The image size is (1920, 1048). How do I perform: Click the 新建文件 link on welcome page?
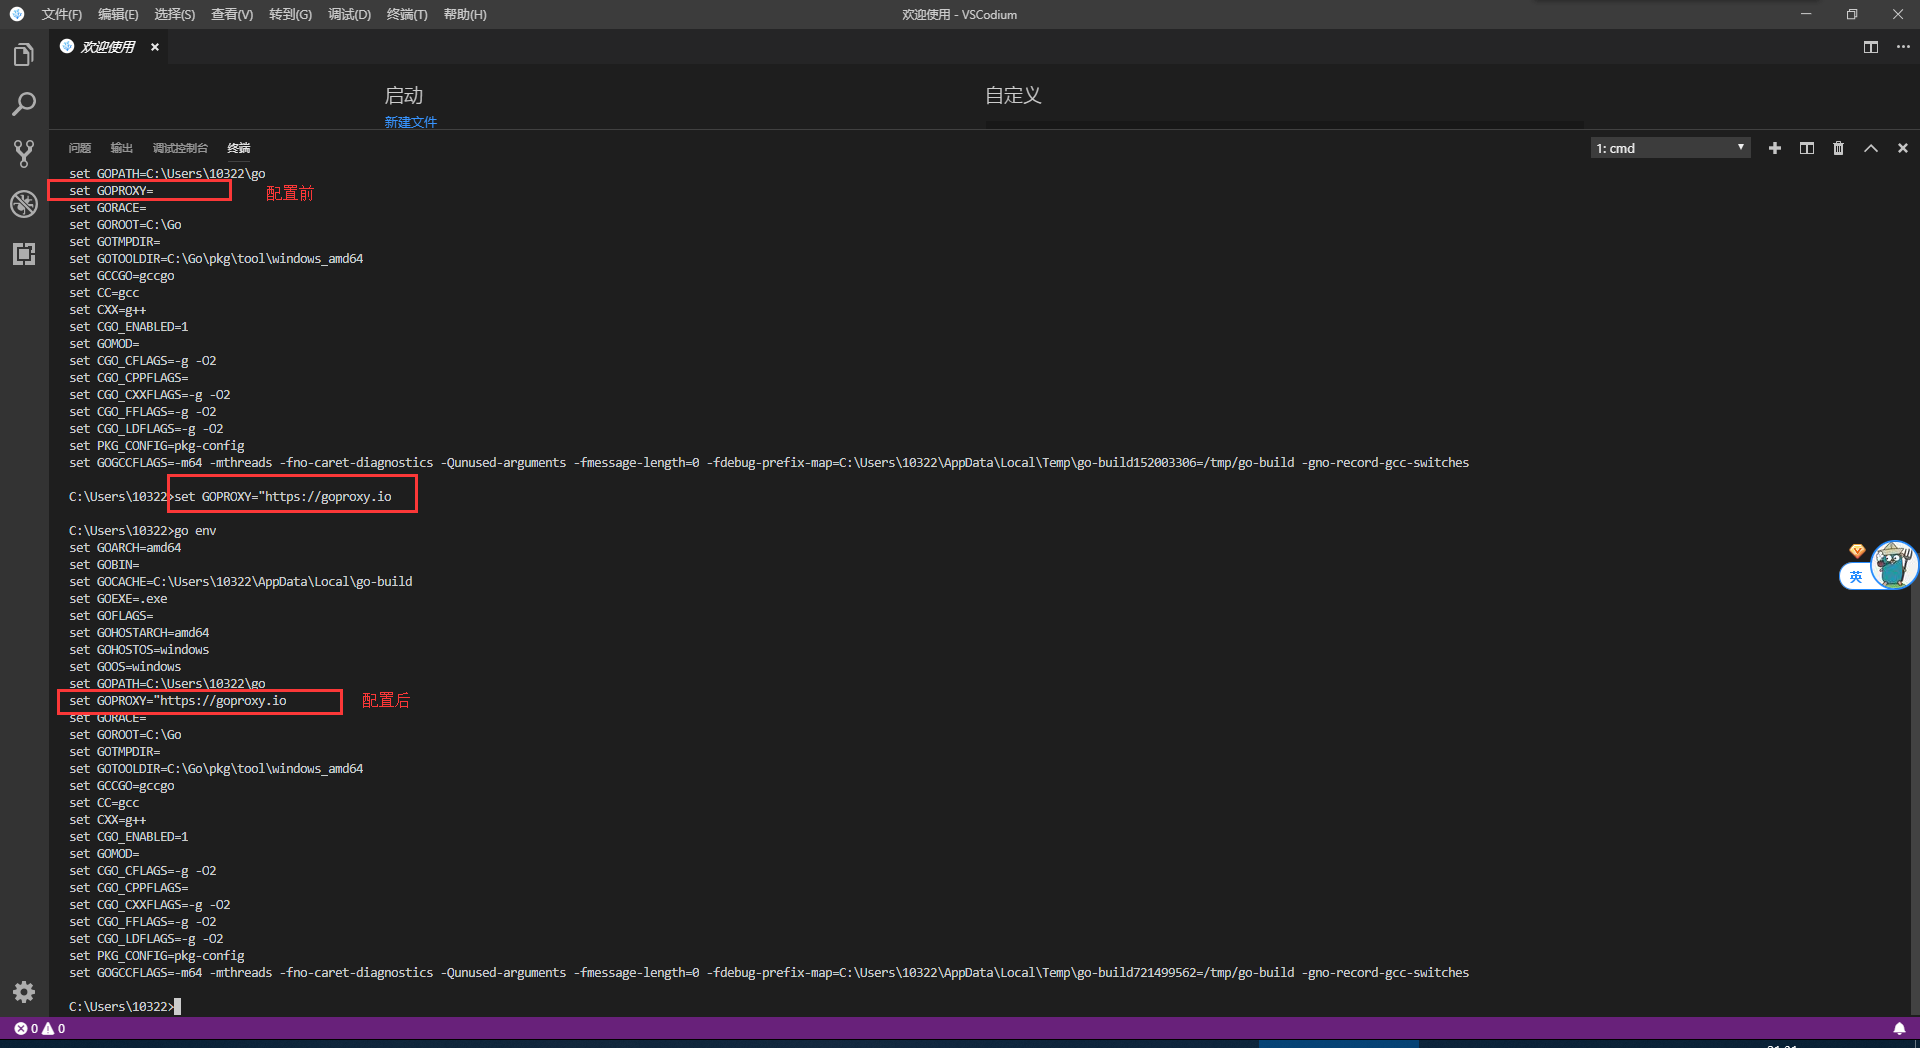[410, 122]
